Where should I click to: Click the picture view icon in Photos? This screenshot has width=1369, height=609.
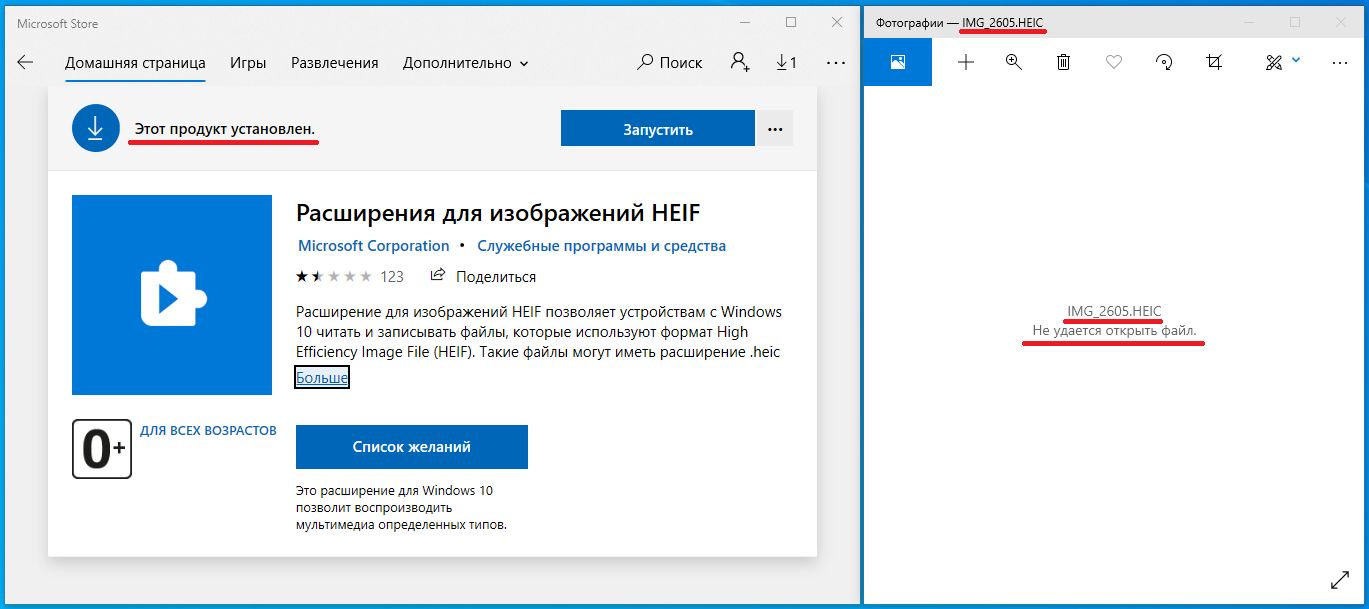tap(898, 62)
